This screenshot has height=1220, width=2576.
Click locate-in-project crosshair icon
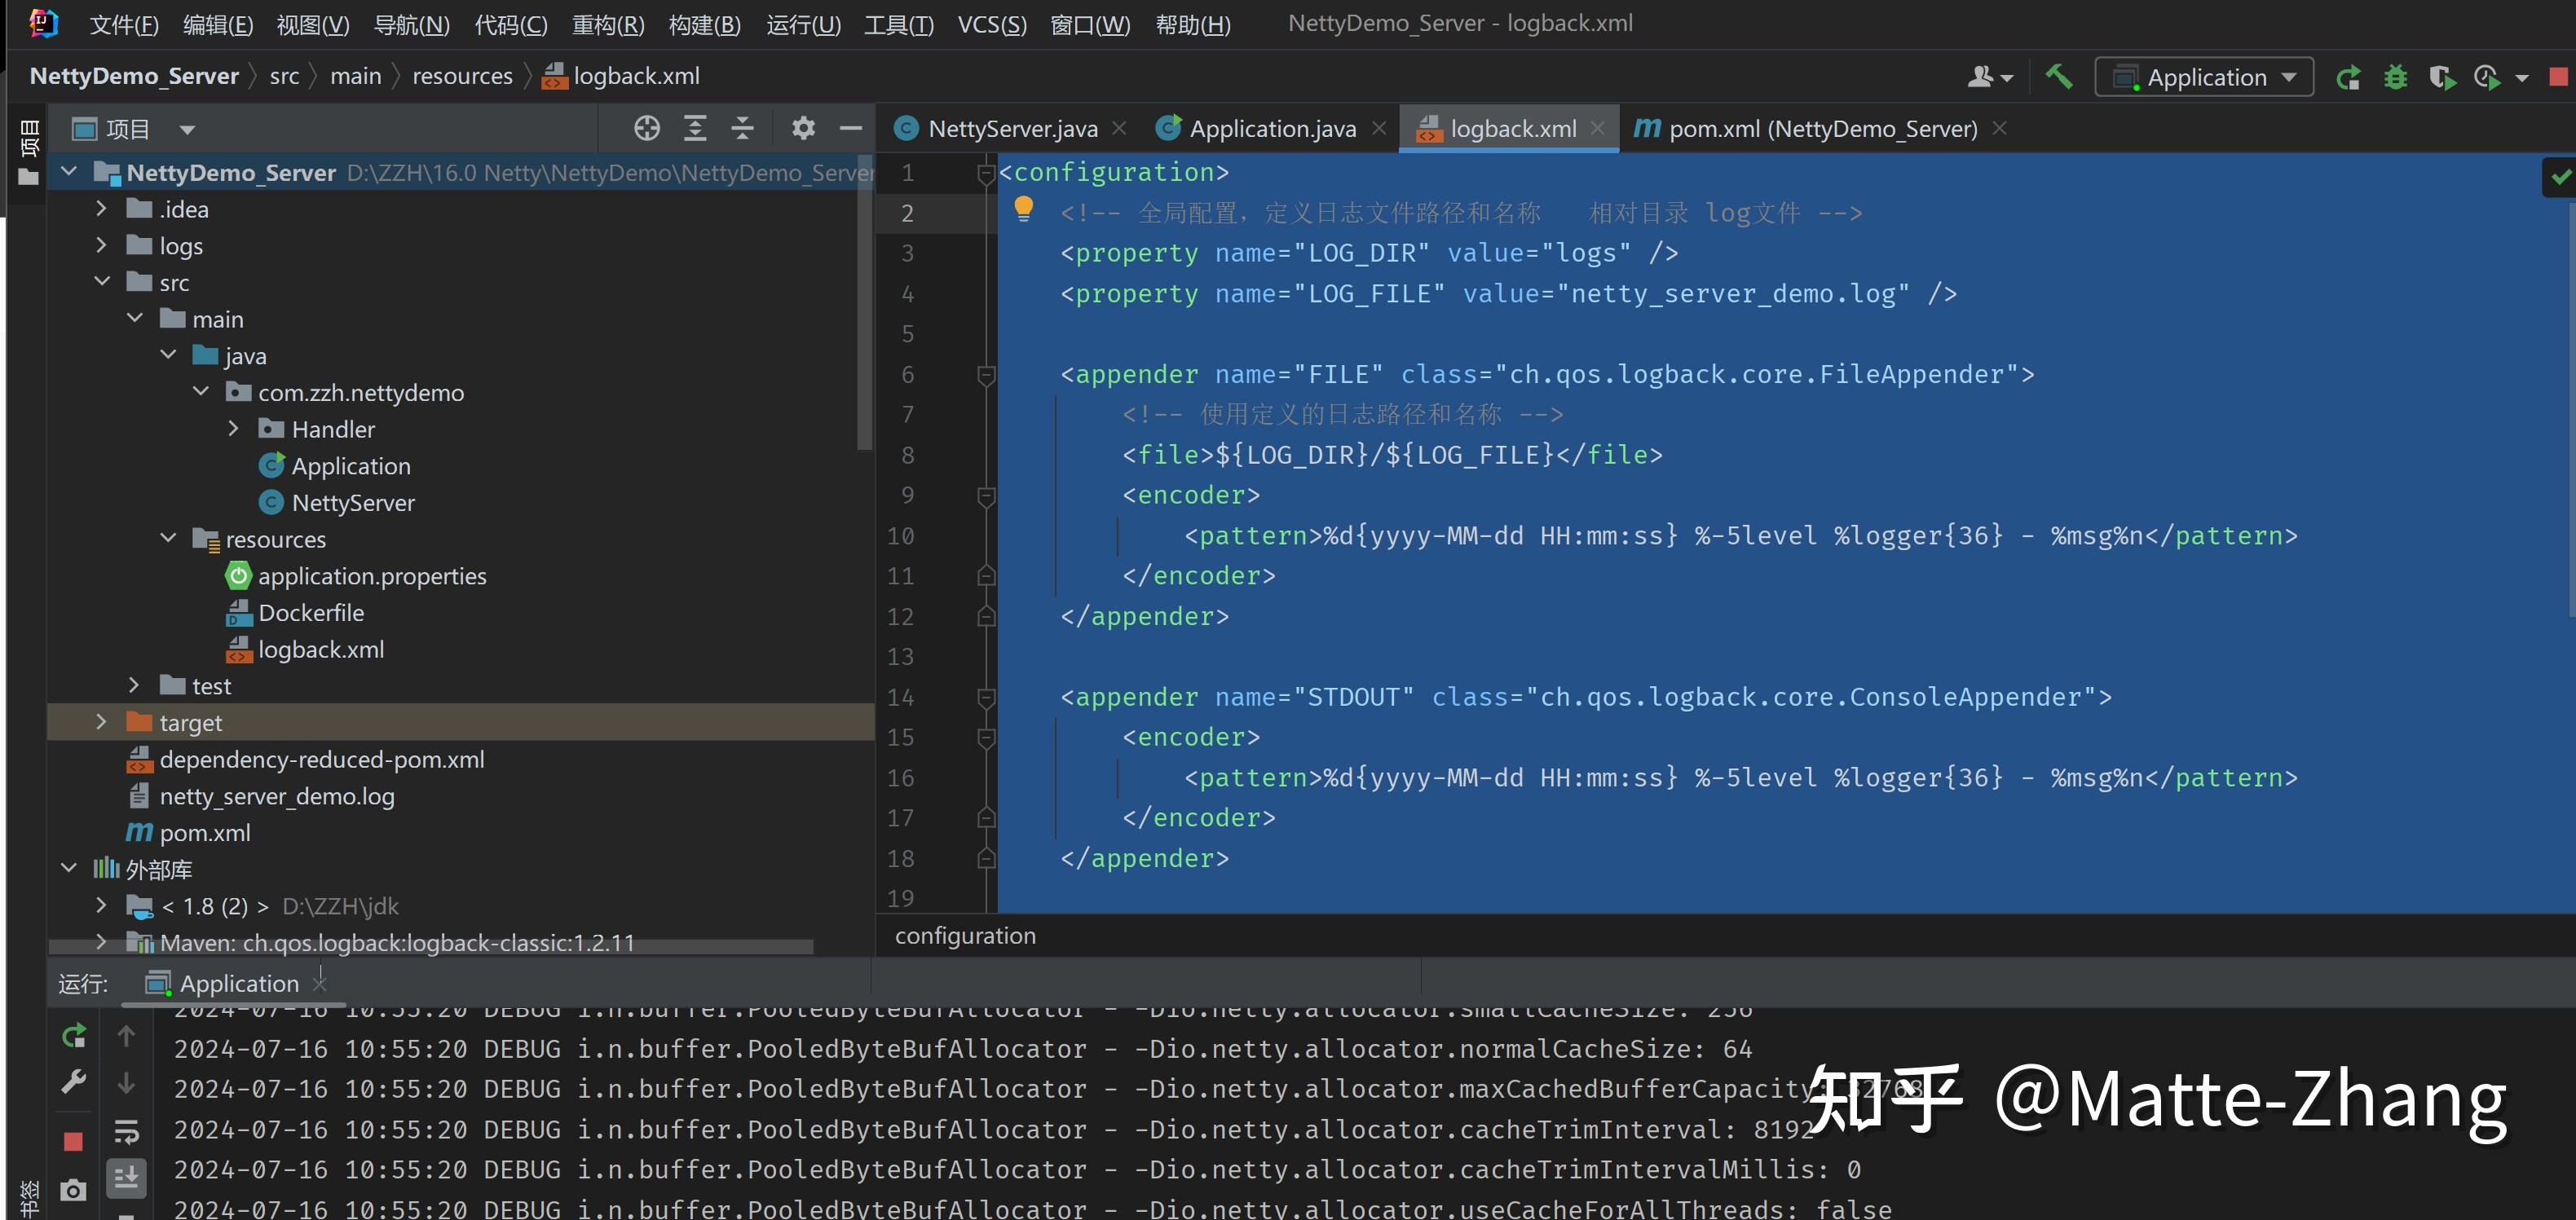tap(647, 128)
